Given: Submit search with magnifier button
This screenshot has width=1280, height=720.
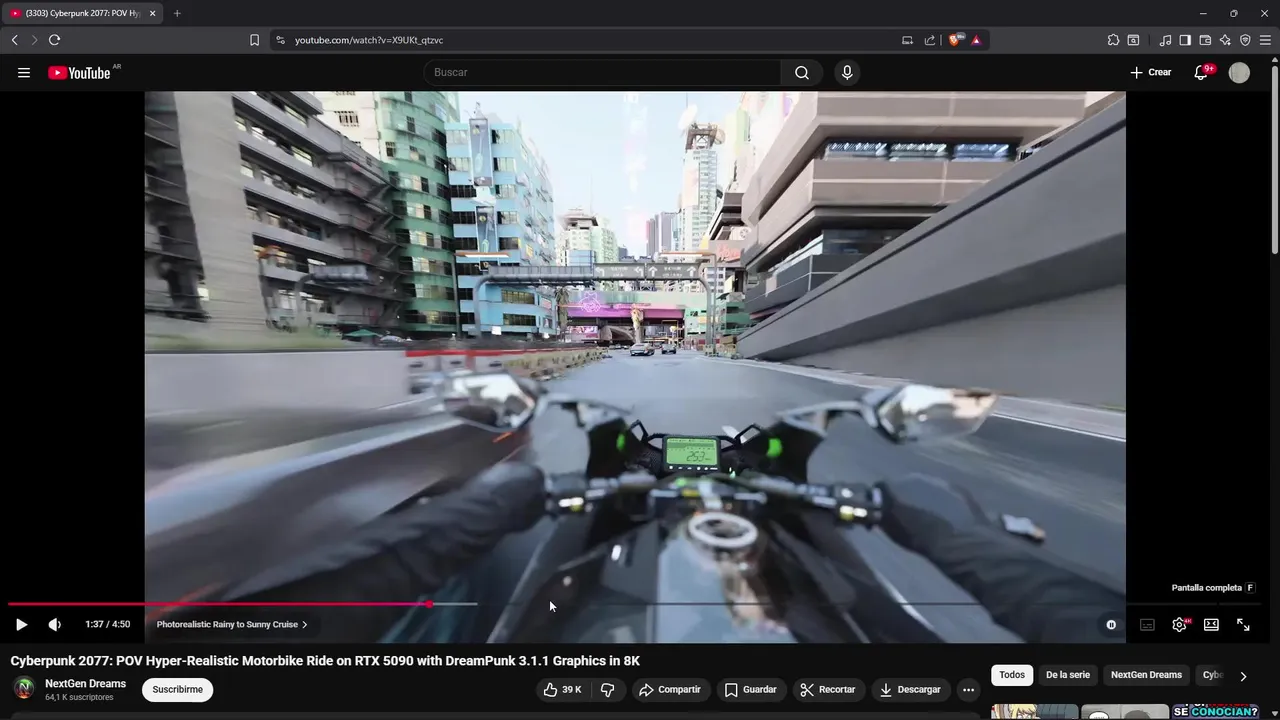Looking at the screenshot, I should click(802, 72).
